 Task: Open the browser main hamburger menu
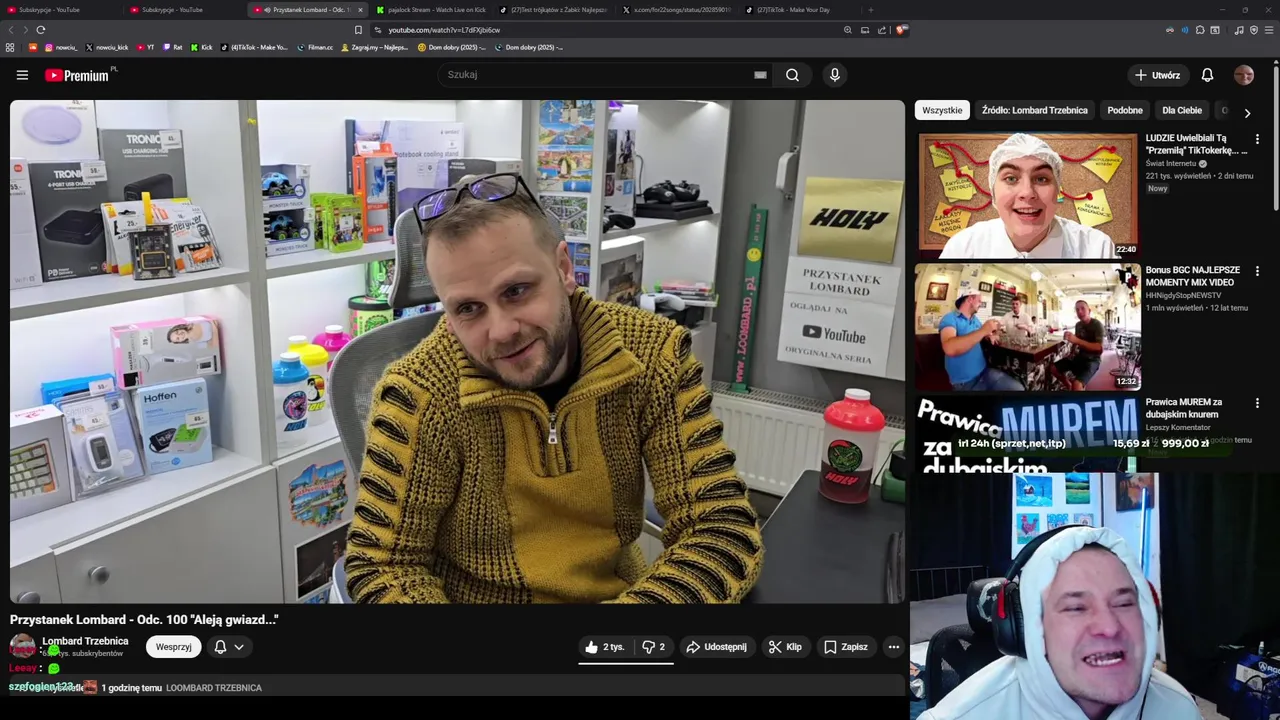(x=1268, y=30)
